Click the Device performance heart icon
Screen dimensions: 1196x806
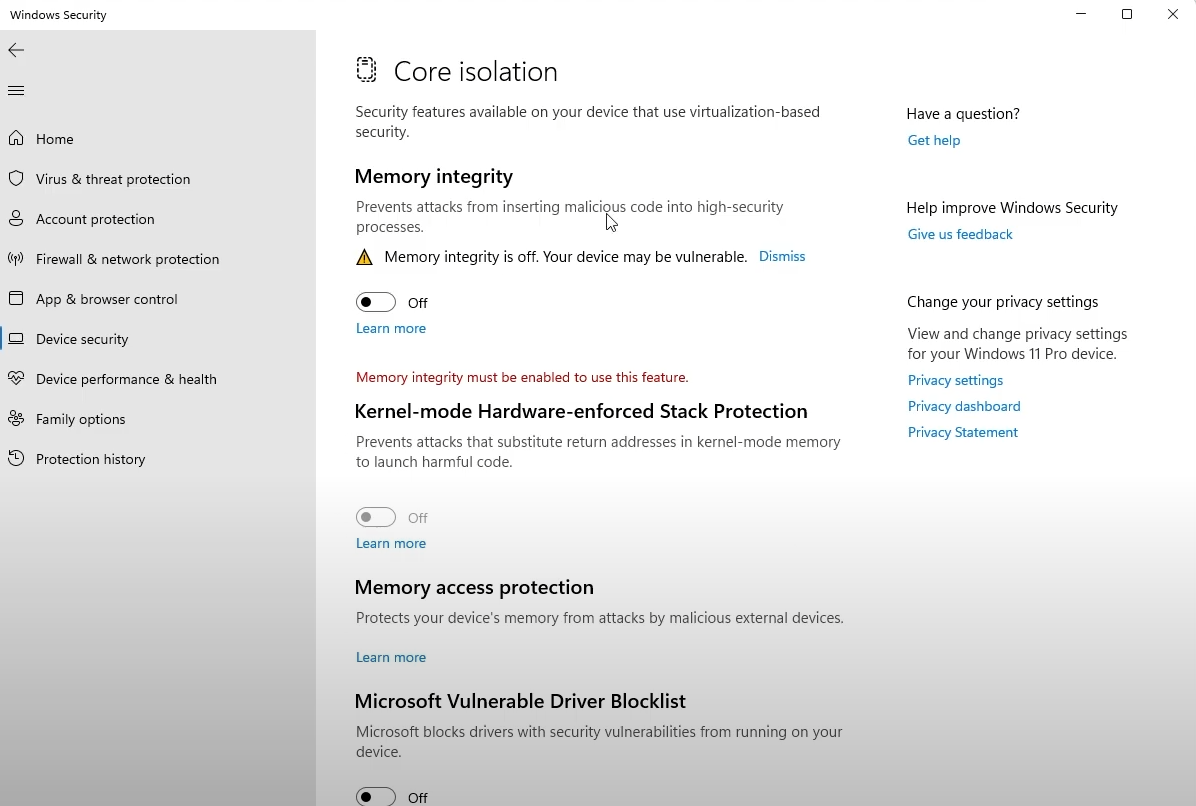[16, 378]
